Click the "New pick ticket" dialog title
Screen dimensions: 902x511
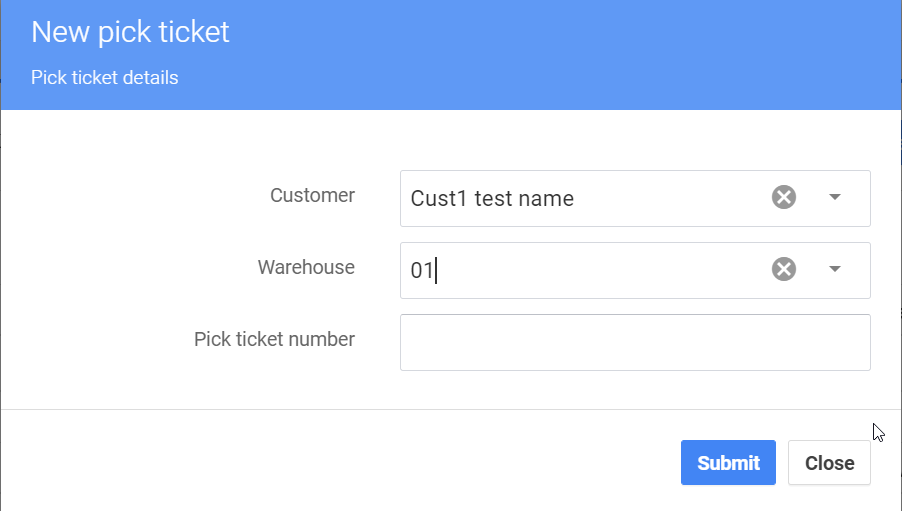click(130, 32)
